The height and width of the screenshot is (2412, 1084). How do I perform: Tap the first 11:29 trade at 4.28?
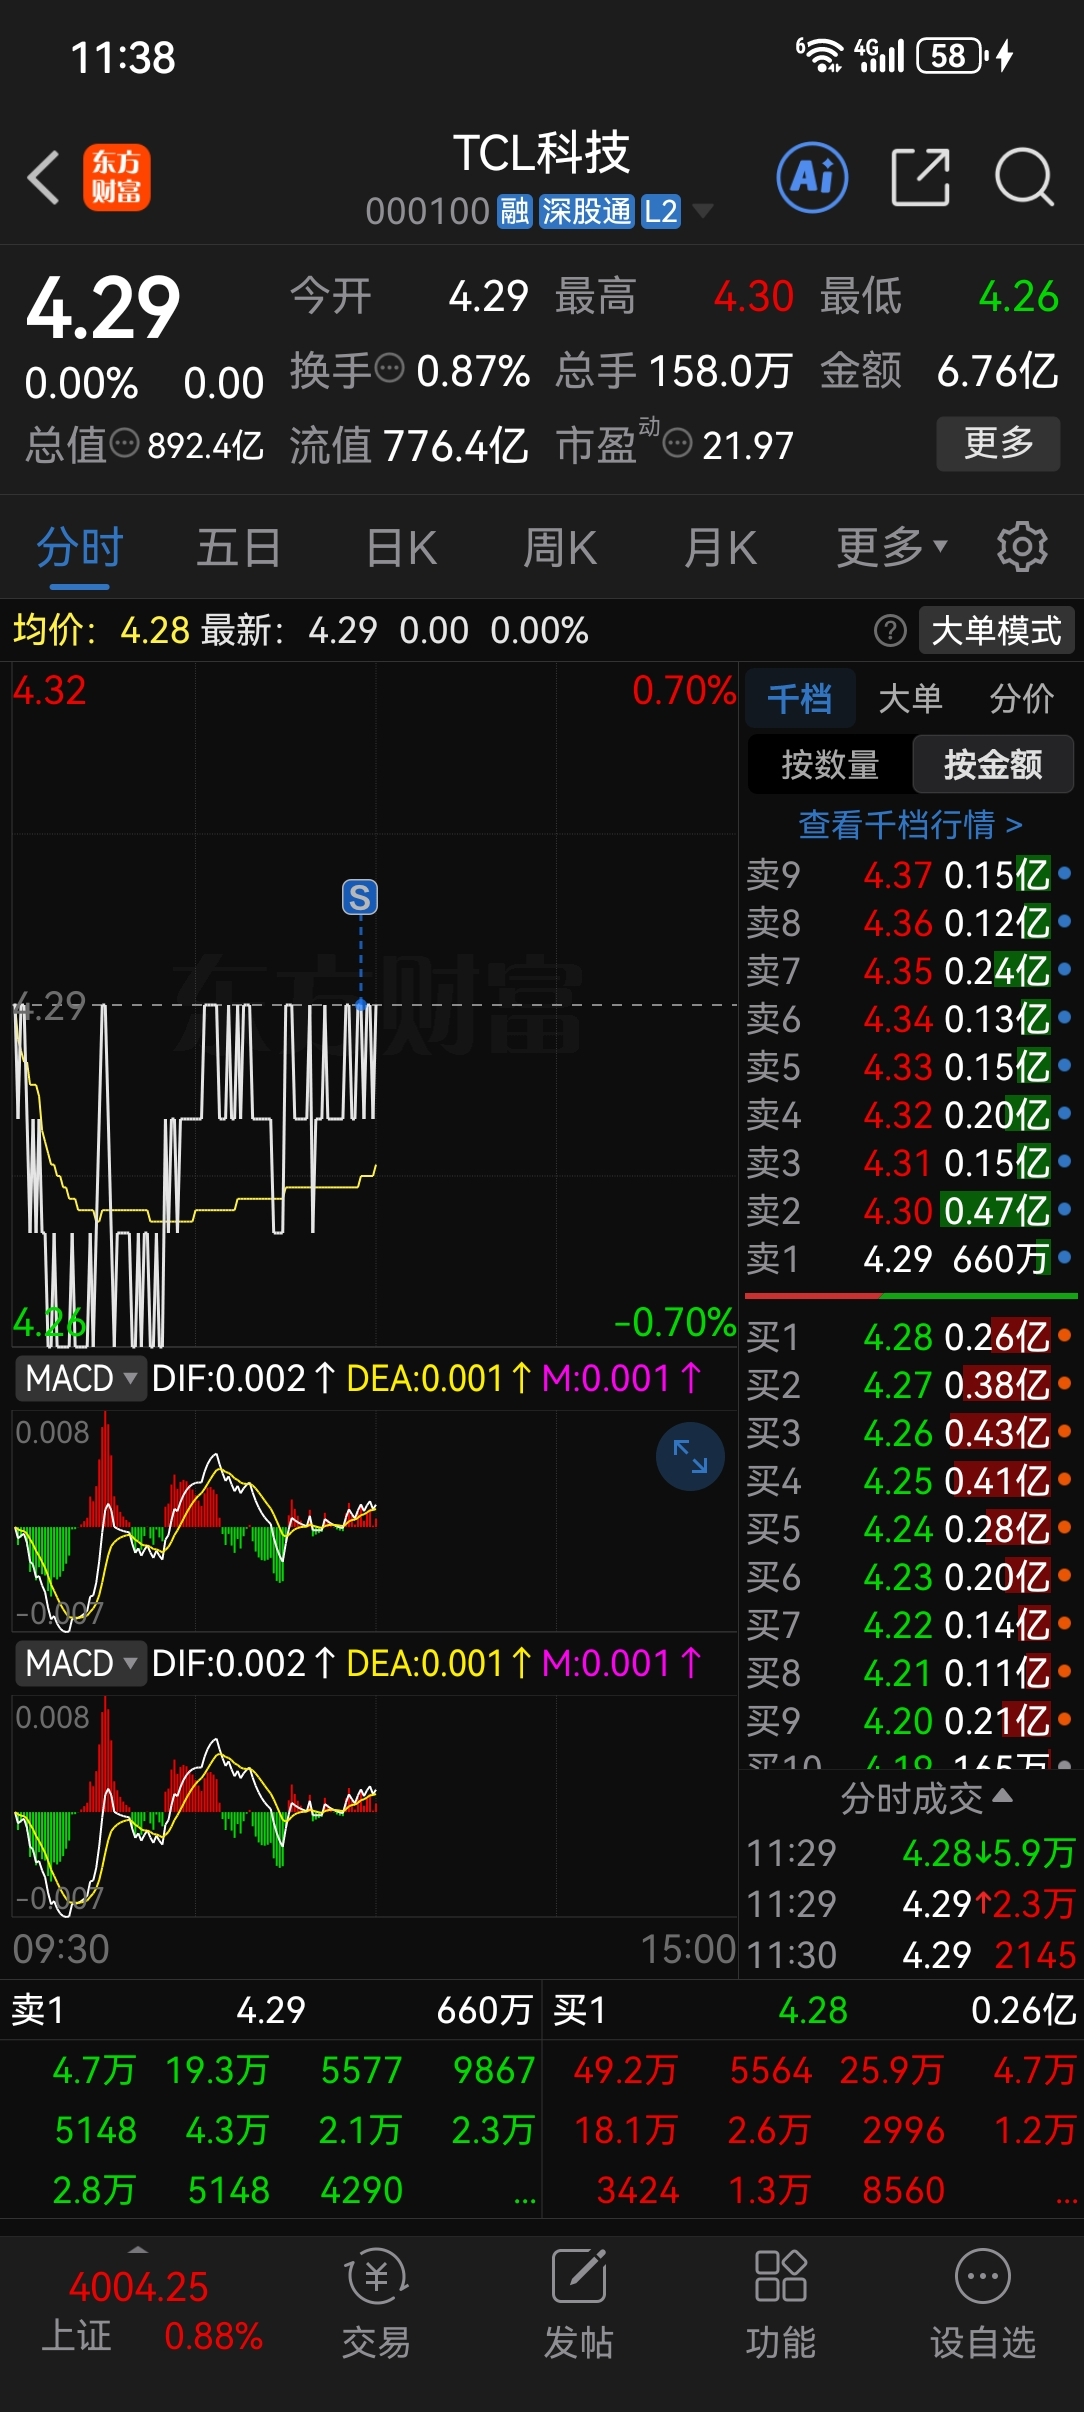(x=910, y=1853)
